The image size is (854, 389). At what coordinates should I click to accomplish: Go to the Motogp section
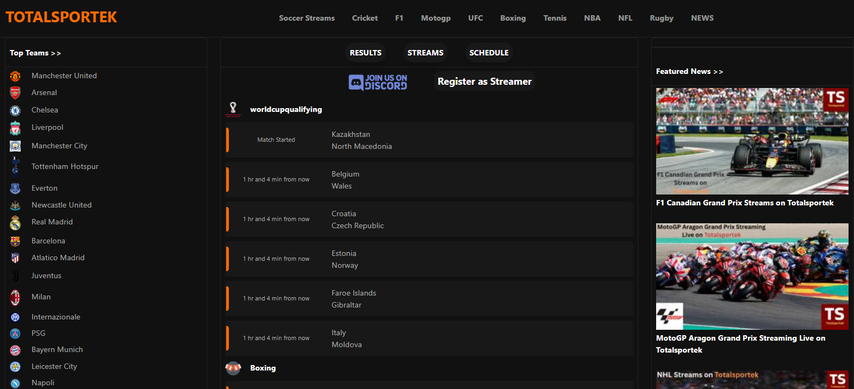(436, 18)
